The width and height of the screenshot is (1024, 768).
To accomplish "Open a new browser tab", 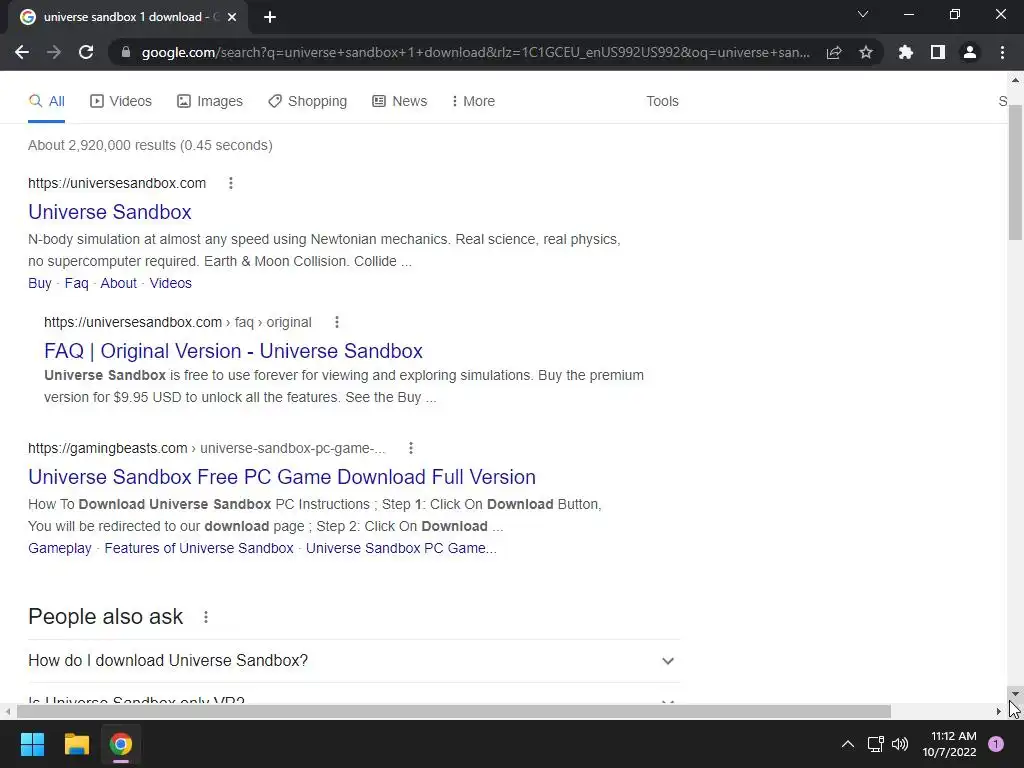I will coord(270,17).
